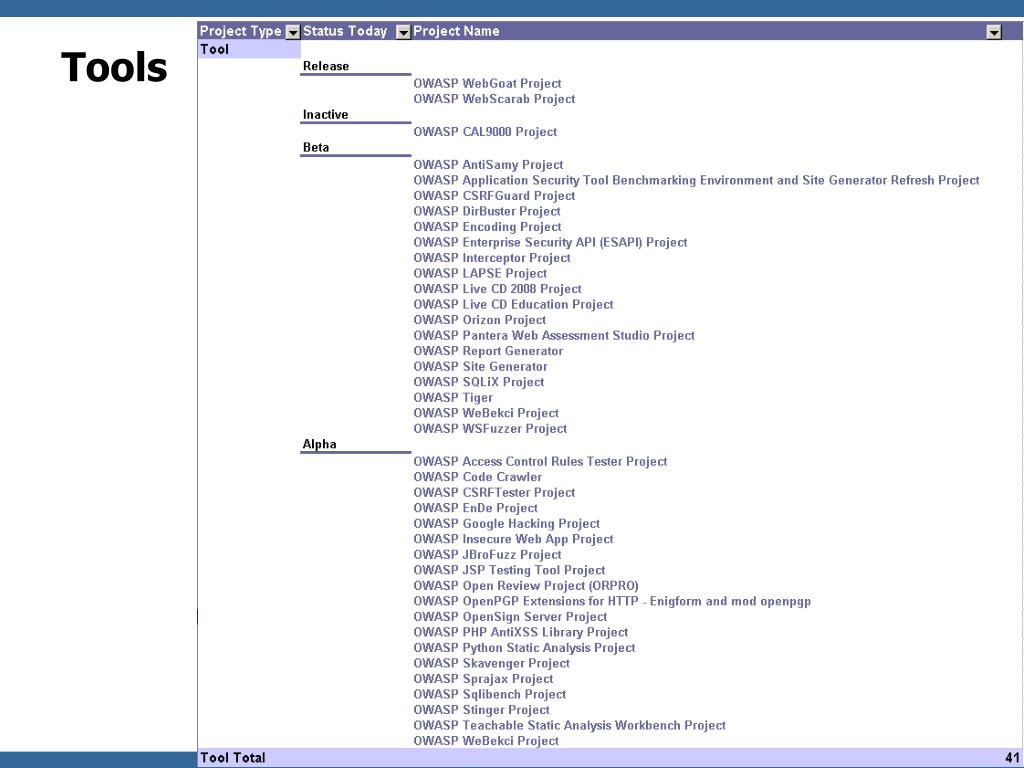Image resolution: width=1024 pixels, height=768 pixels.
Task: Select OWASP Live CD Education Project
Action: click(513, 304)
